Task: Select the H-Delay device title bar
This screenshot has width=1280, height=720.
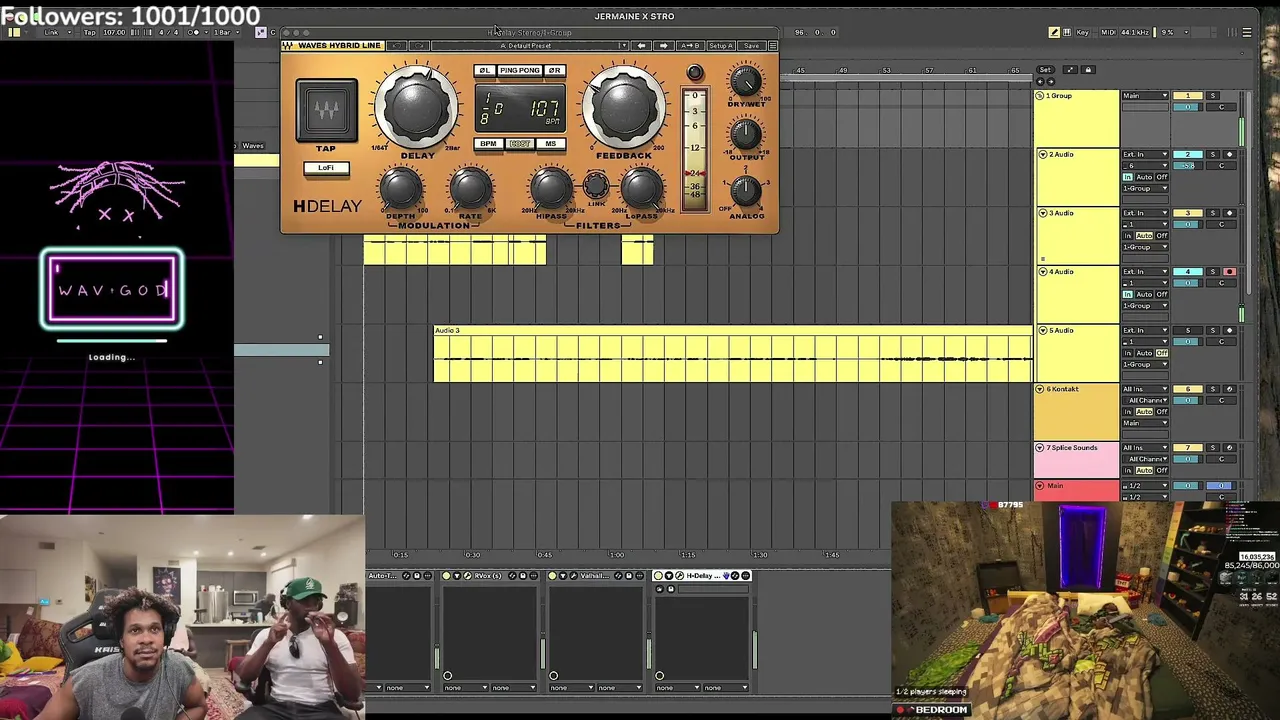Action: (701, 576)
